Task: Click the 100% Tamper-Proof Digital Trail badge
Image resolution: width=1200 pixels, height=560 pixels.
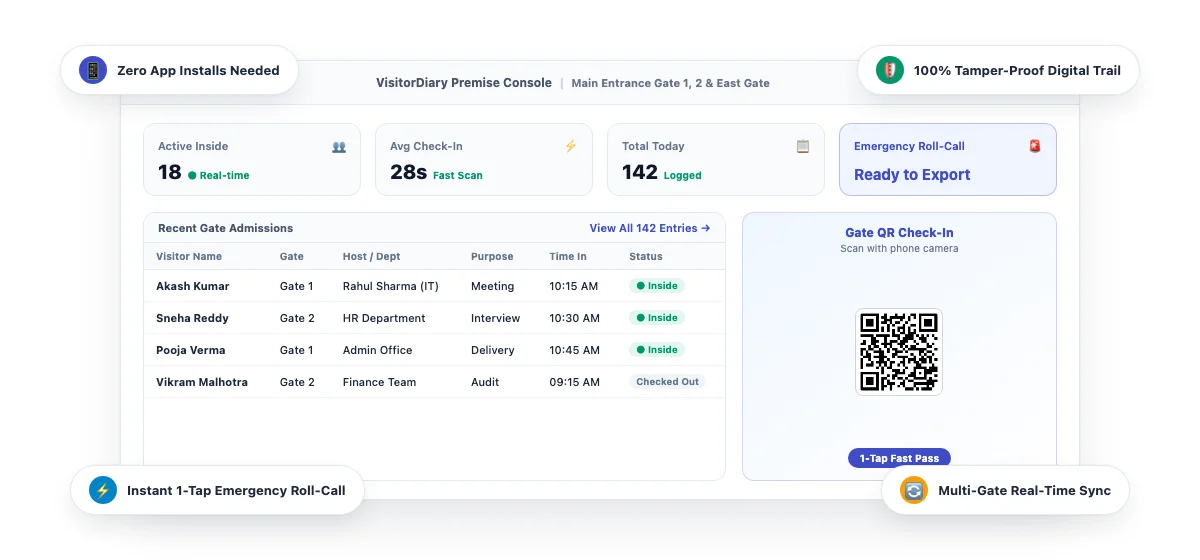Action: coord(999,70)
